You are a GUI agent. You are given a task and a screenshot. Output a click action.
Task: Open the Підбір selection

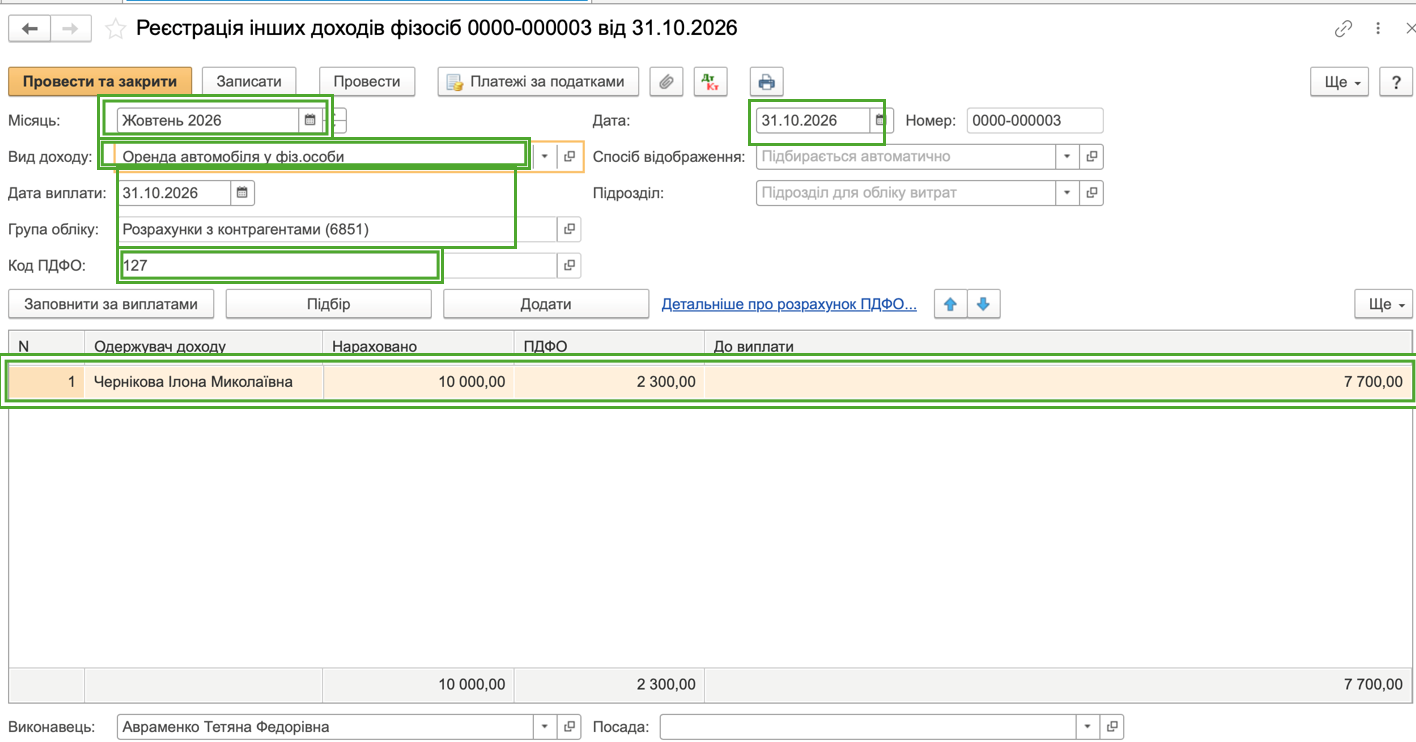click(x=328, y=304)
